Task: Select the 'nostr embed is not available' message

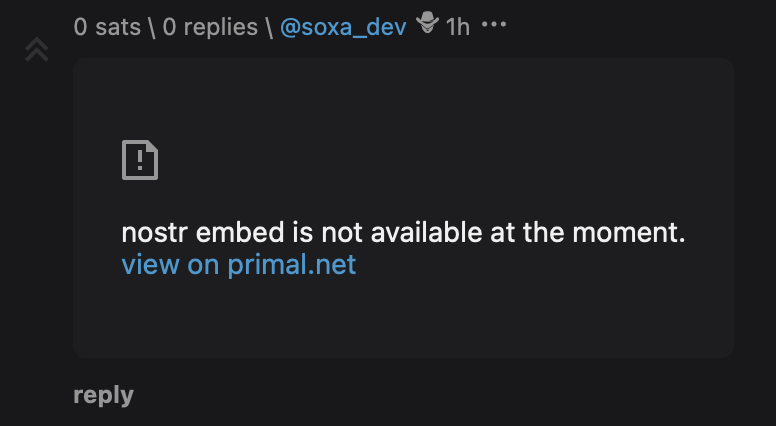Action: tap(403, 232)
